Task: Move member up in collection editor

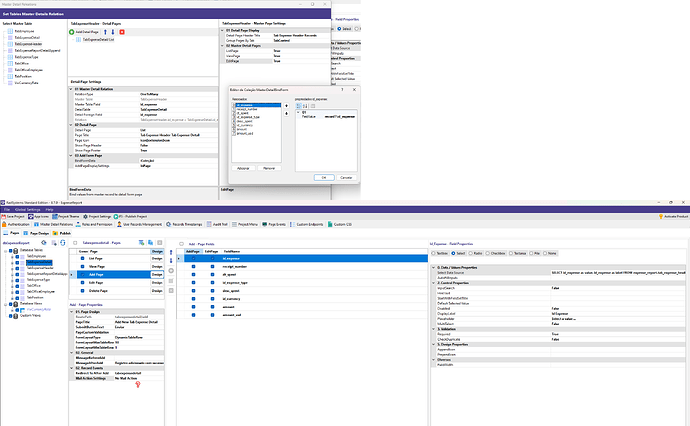Action: coord(286,106)
